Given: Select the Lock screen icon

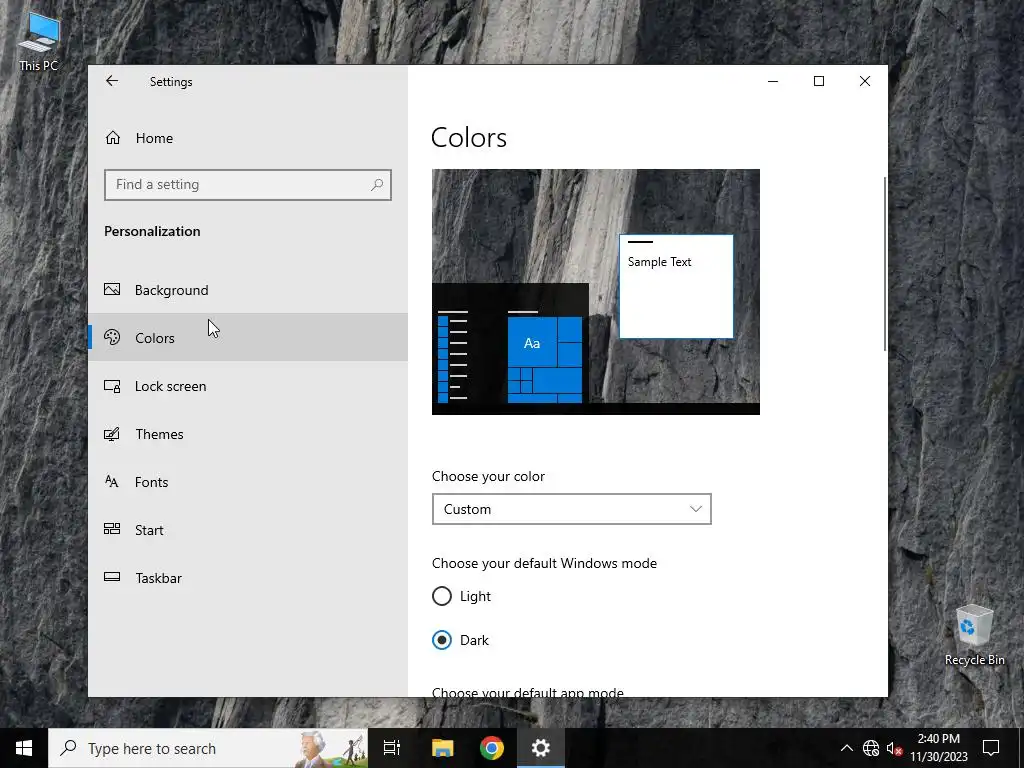Looking at the screenshot, I should tap(112, 386).
